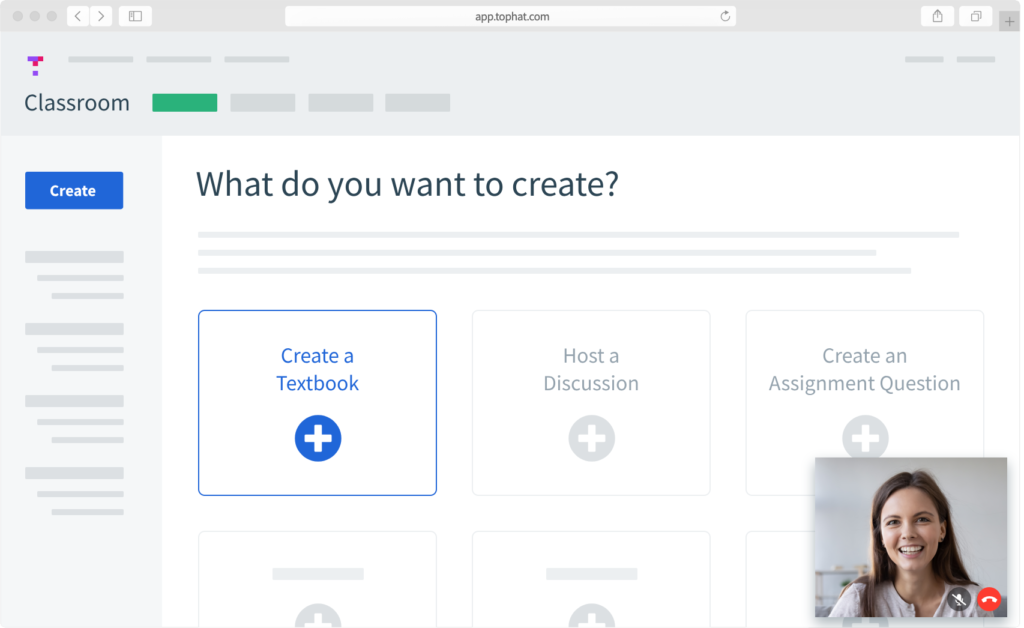
Task: Select the Create a Textbook card title
Action: click(x=317, y=369)
